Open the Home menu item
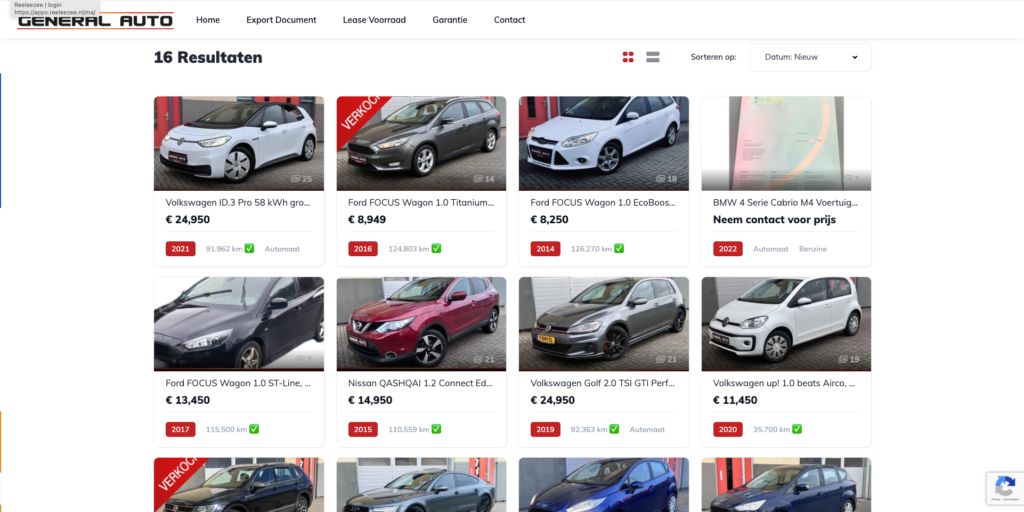1024x512 pixels. (208, 20)
